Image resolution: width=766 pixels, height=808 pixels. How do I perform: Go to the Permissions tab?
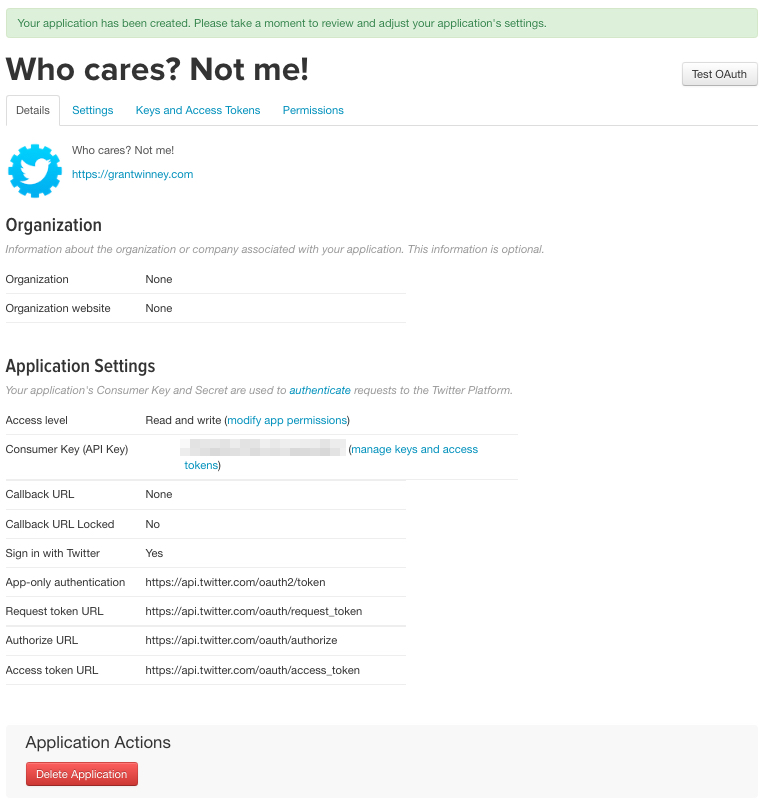click(313, 110)
